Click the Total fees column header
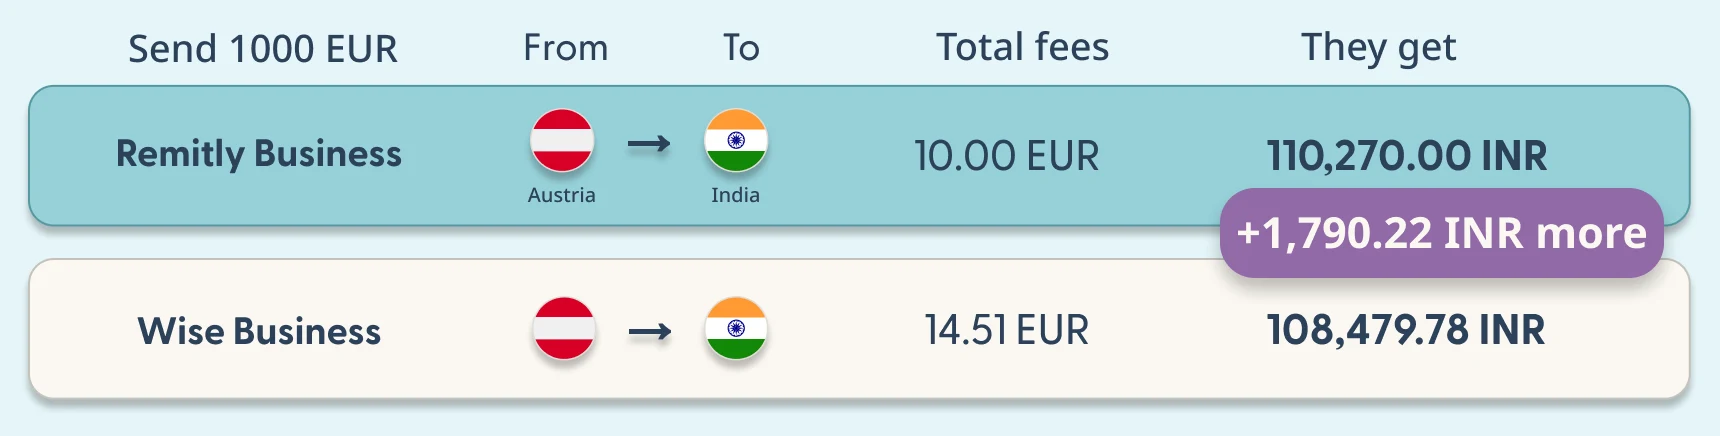The height and width of the screenshot is (436, 1720). (1022, 47)
